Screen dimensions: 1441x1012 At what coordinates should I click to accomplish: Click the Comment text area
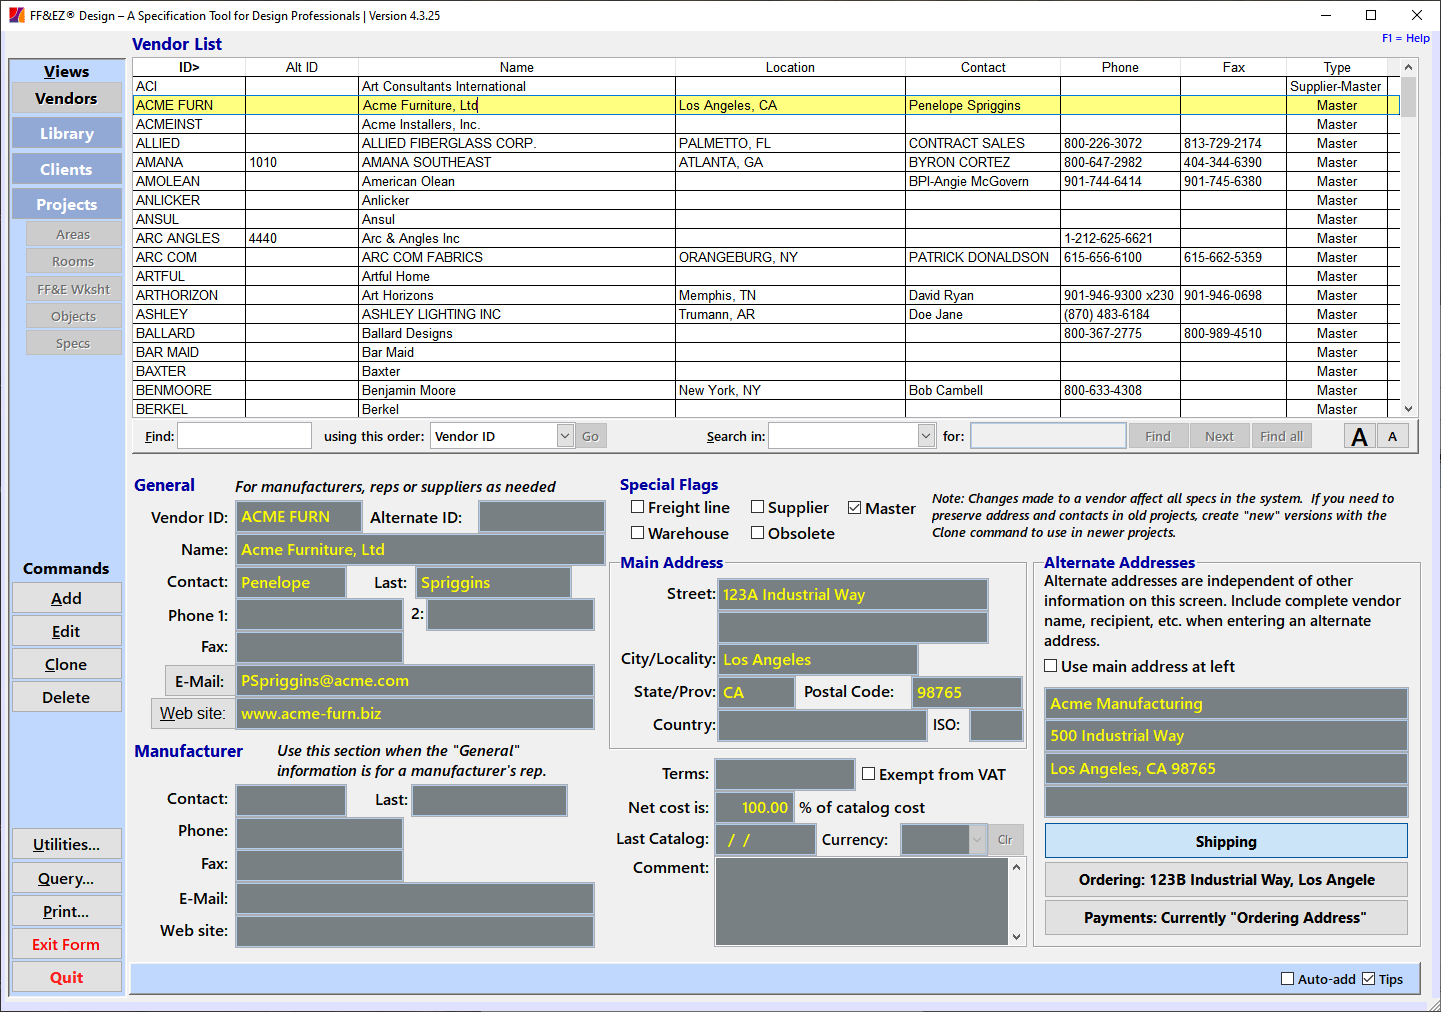(861, 901)
